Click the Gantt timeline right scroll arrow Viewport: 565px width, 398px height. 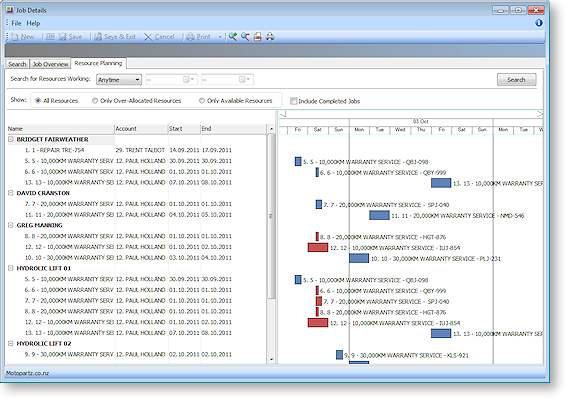[x=540, y=115]
